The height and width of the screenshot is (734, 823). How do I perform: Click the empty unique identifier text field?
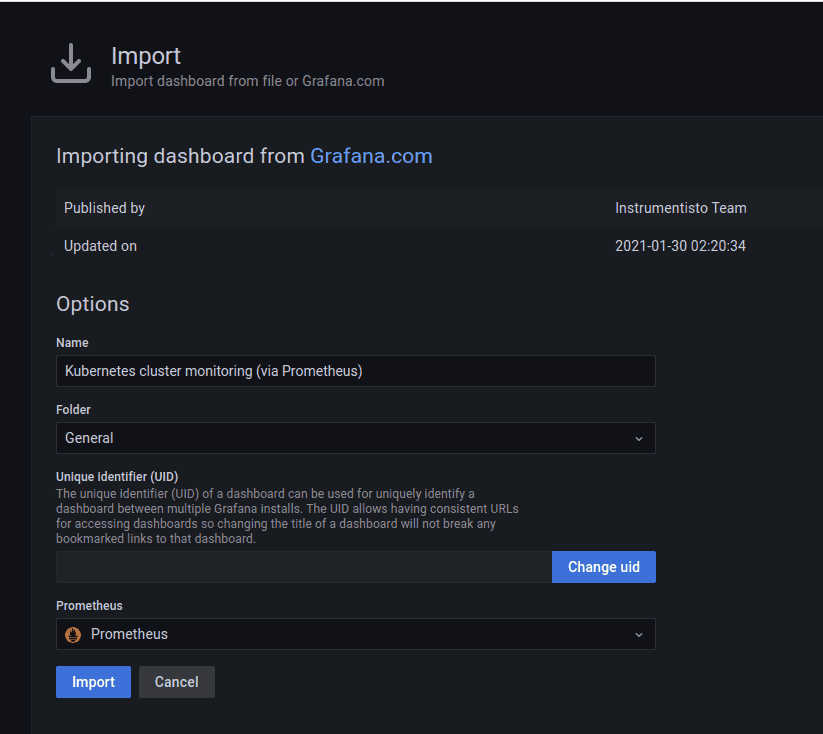[x=303, y=567]
